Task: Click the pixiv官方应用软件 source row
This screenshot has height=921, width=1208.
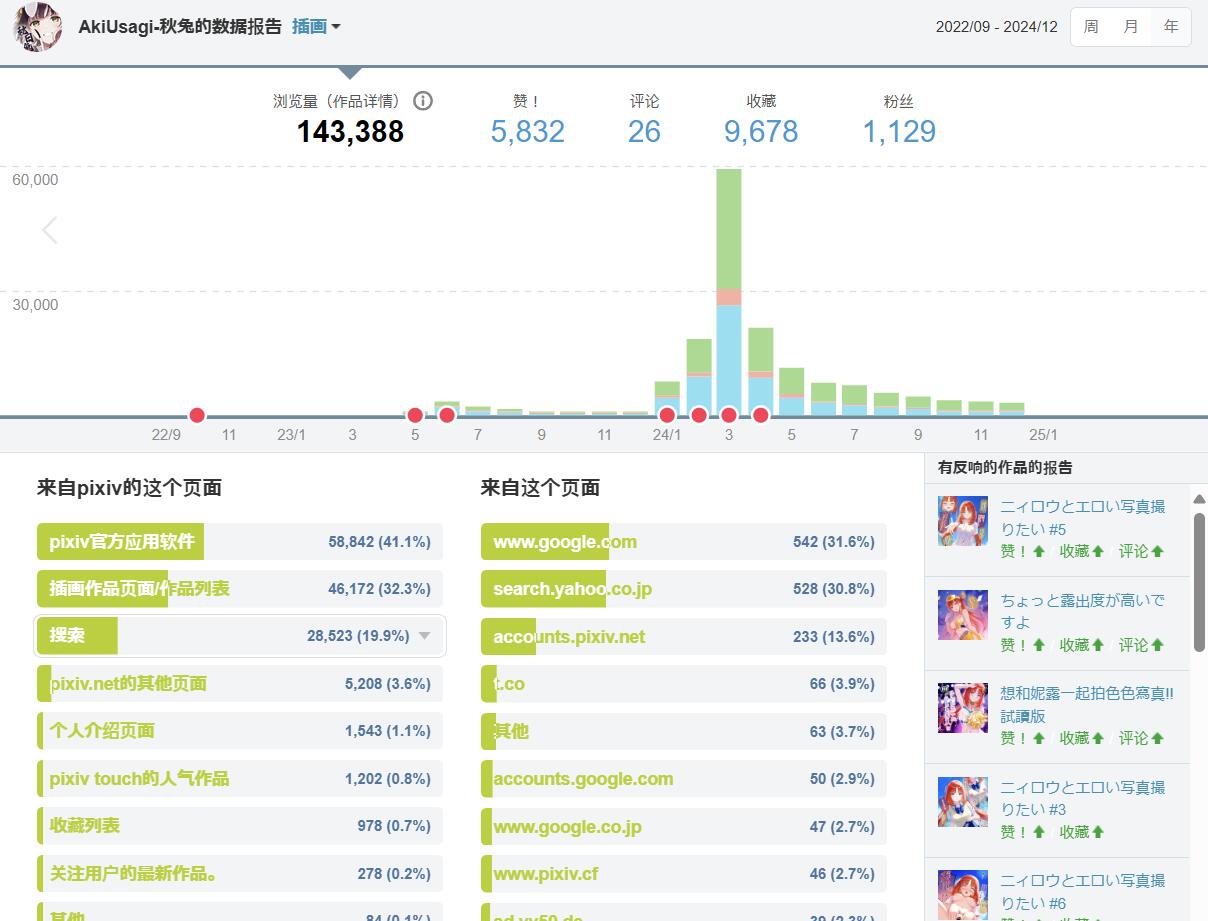Action: (x=240, y=542)
